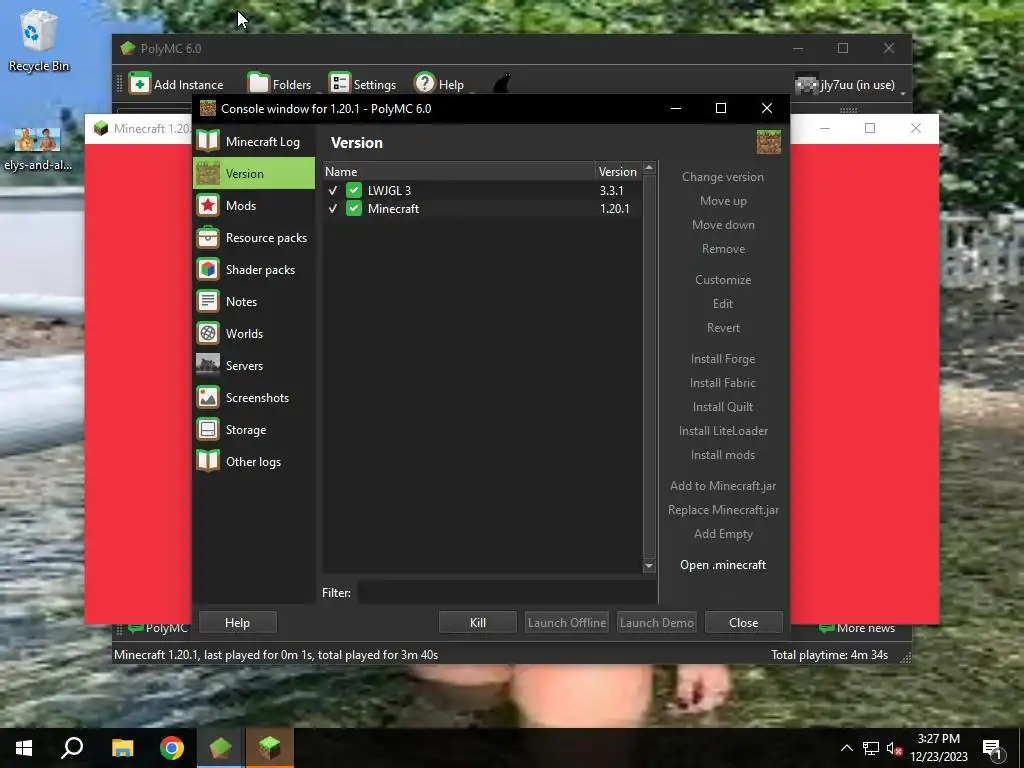The image size is (1024, 768).
Task: Click Customize
Action: [723, 280]
